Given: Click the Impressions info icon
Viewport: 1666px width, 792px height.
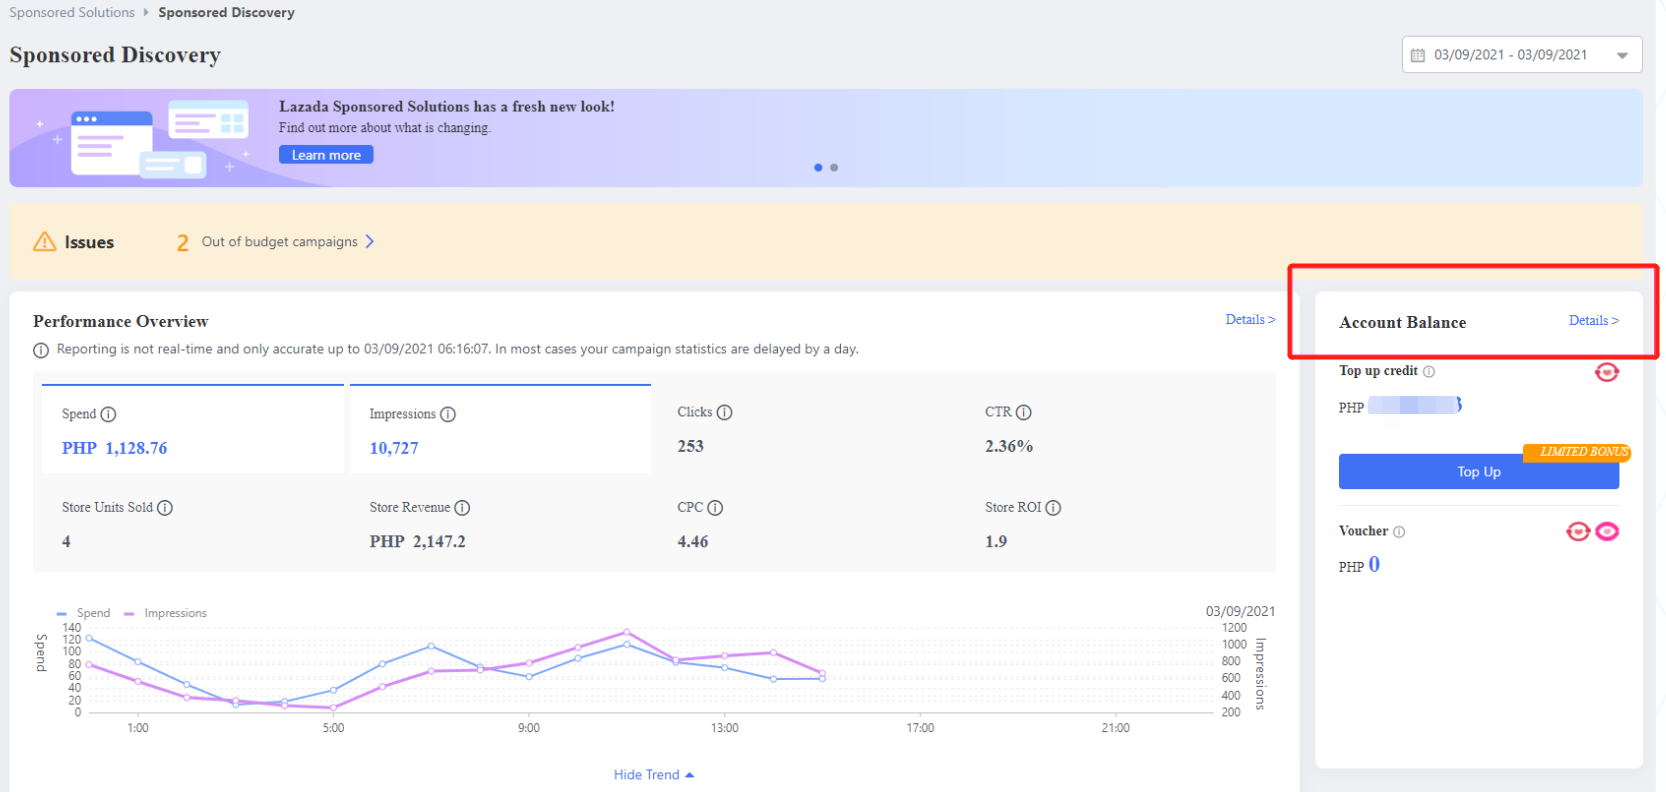Looking at the screenshot, I should (448, 414).
